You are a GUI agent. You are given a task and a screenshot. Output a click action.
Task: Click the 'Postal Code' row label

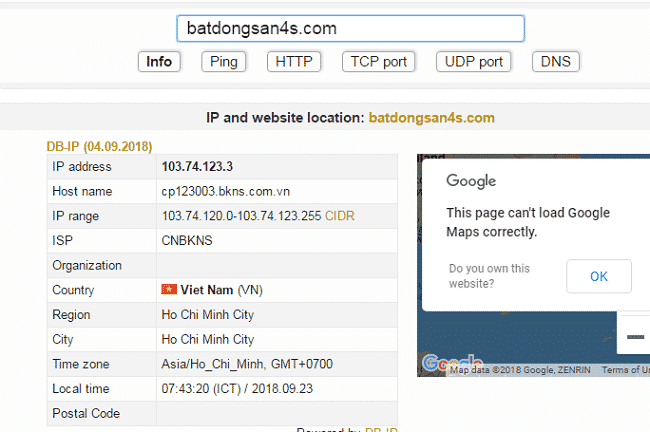point(86,413)
